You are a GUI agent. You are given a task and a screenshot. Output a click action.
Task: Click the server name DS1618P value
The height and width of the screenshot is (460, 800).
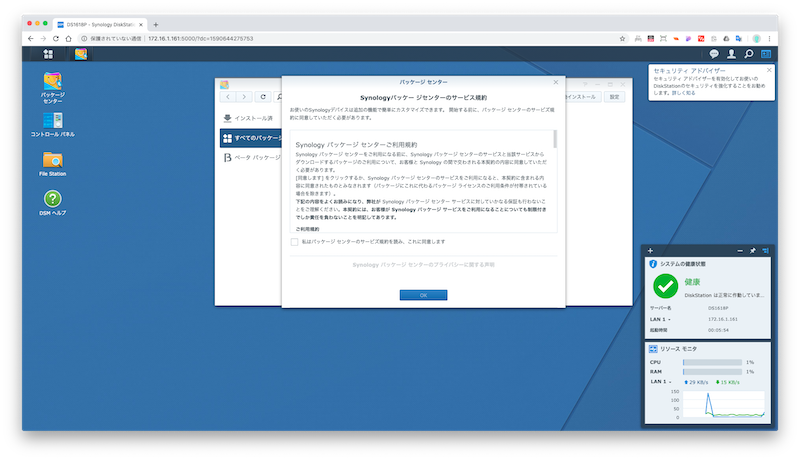(718, 308)
